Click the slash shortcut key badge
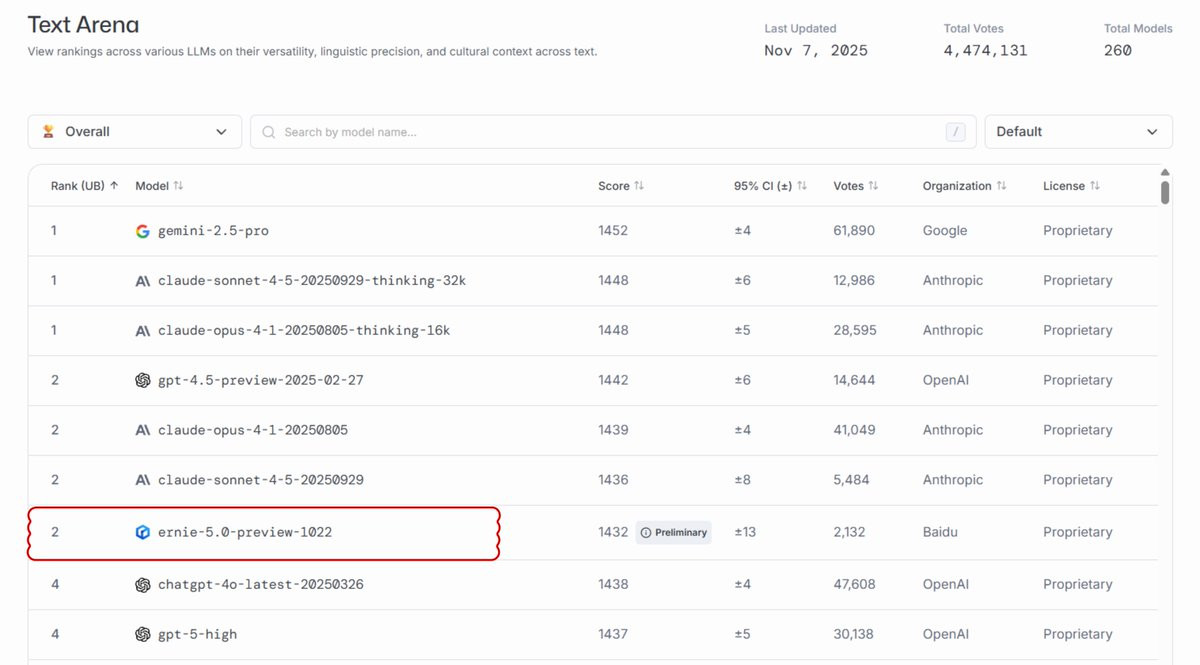Viewport: 1200px width, 665px height. [x=955, y=132]
